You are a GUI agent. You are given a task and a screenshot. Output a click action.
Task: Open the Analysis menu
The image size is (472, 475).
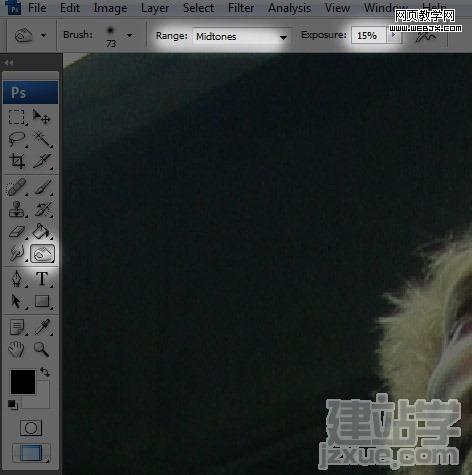(290, 8)
